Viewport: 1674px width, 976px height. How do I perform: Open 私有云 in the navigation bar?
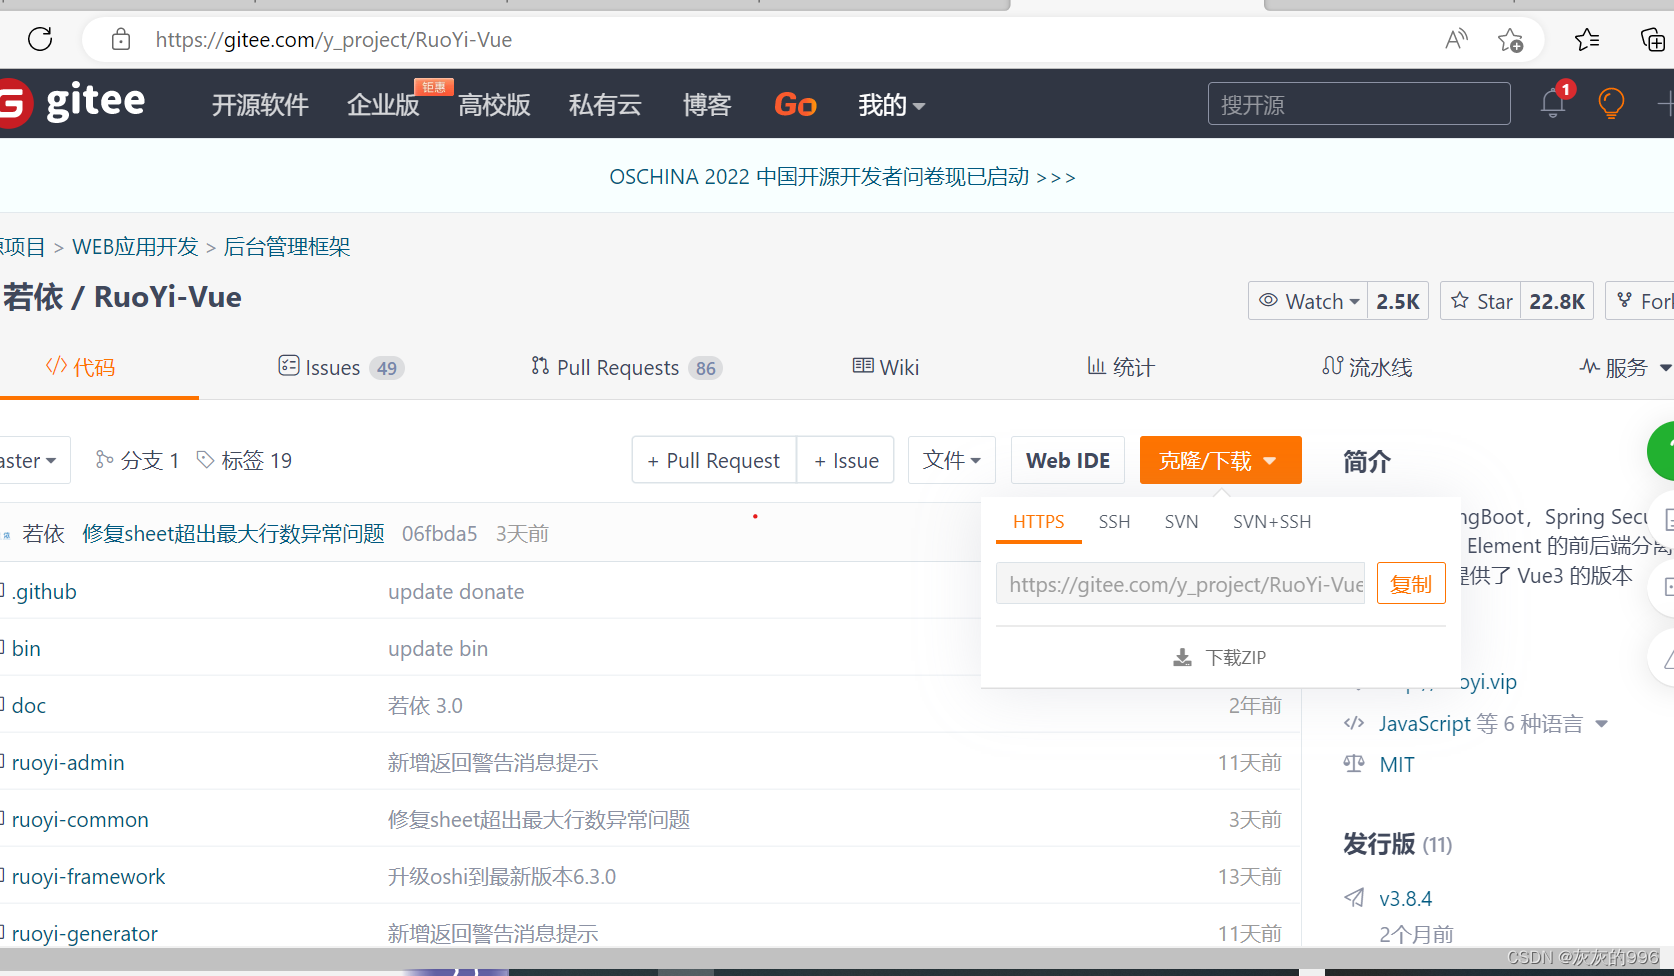605,104
